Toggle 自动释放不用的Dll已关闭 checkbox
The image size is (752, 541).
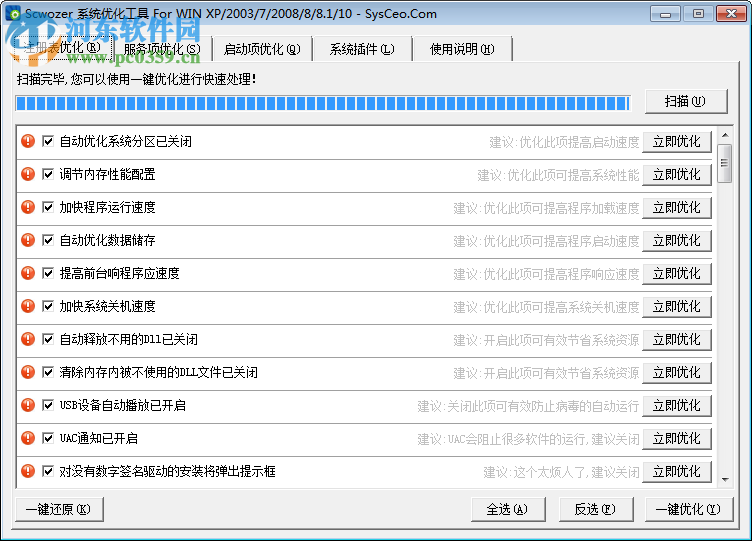click(47, 339)
